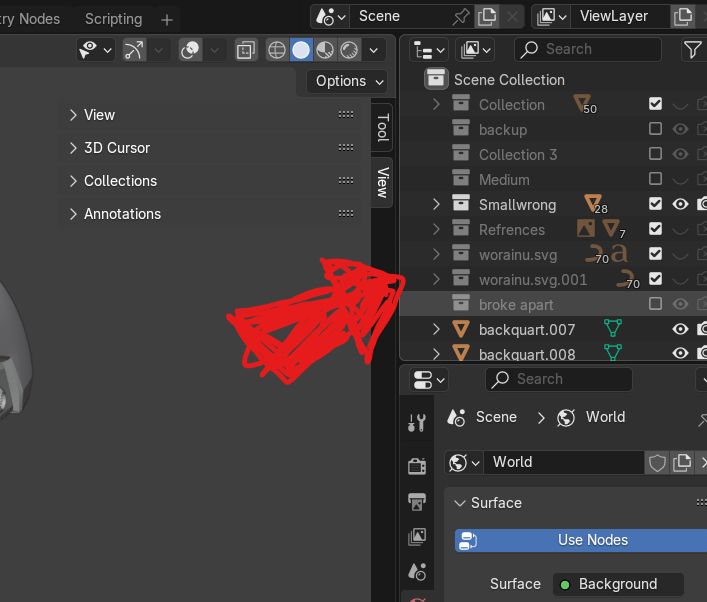
Task: Uncheck the Refrences collection checkbox
Action: [655, 229]
